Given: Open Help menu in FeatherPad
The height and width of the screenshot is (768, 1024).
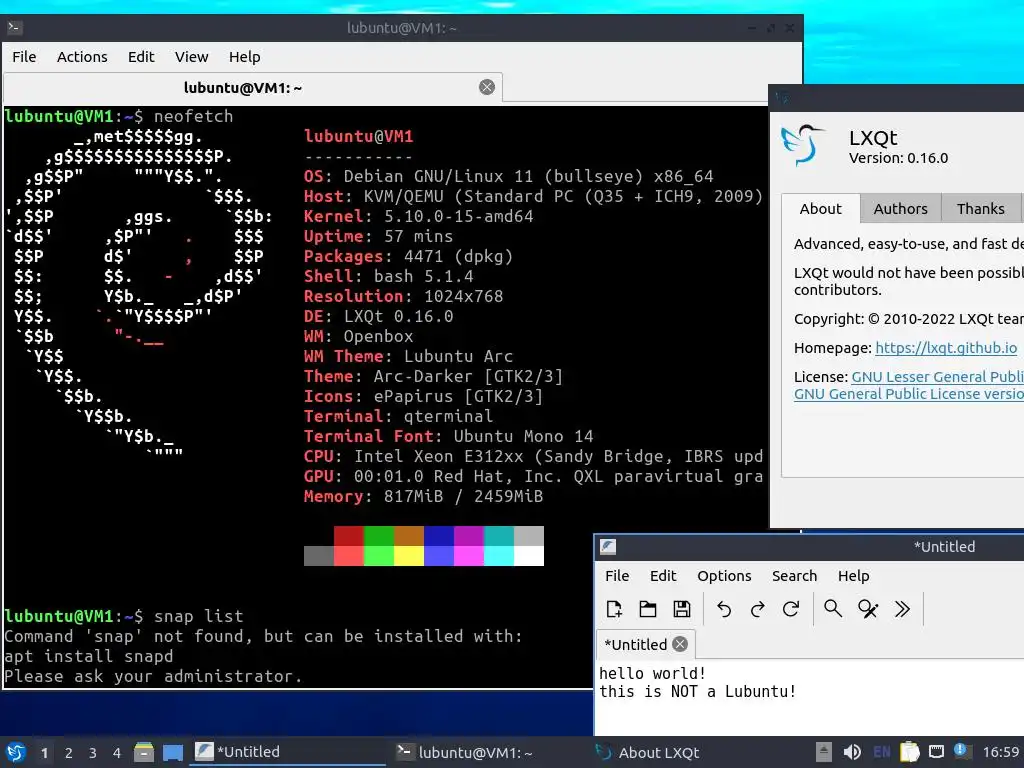Looking at the screenshot, I should click(x=854, y=575).
